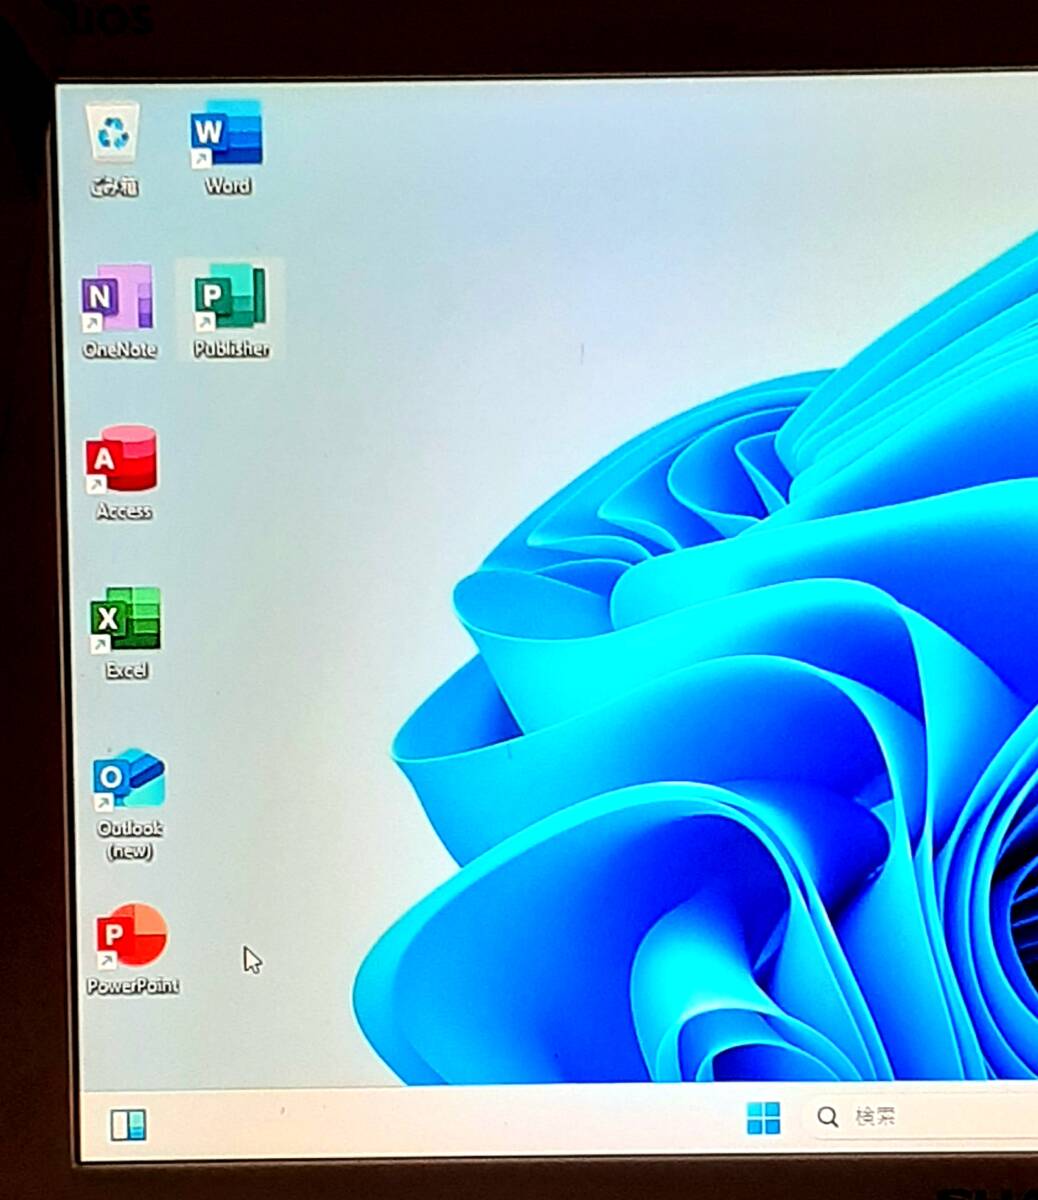Click the magnifier icon in taskbar search
Viewport: 1038px width, 1200px height.
coord(827,1117)
